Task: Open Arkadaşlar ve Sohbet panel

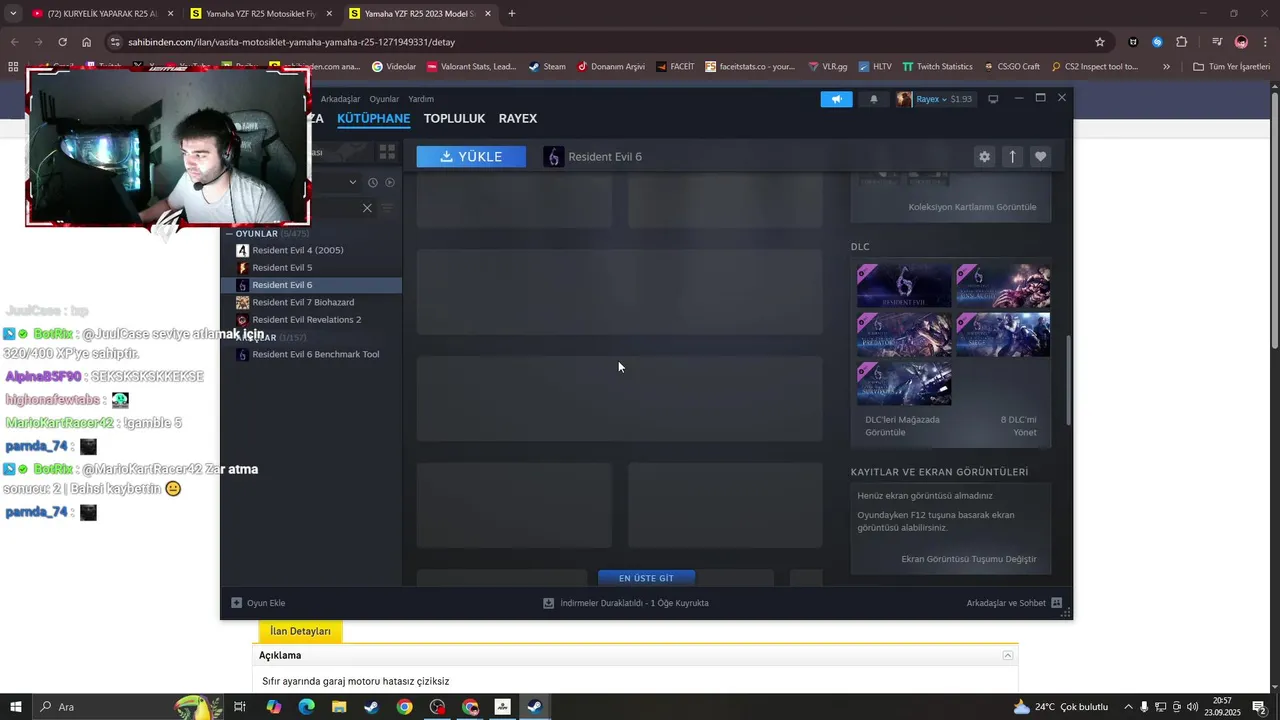Action: point(1014,603)
